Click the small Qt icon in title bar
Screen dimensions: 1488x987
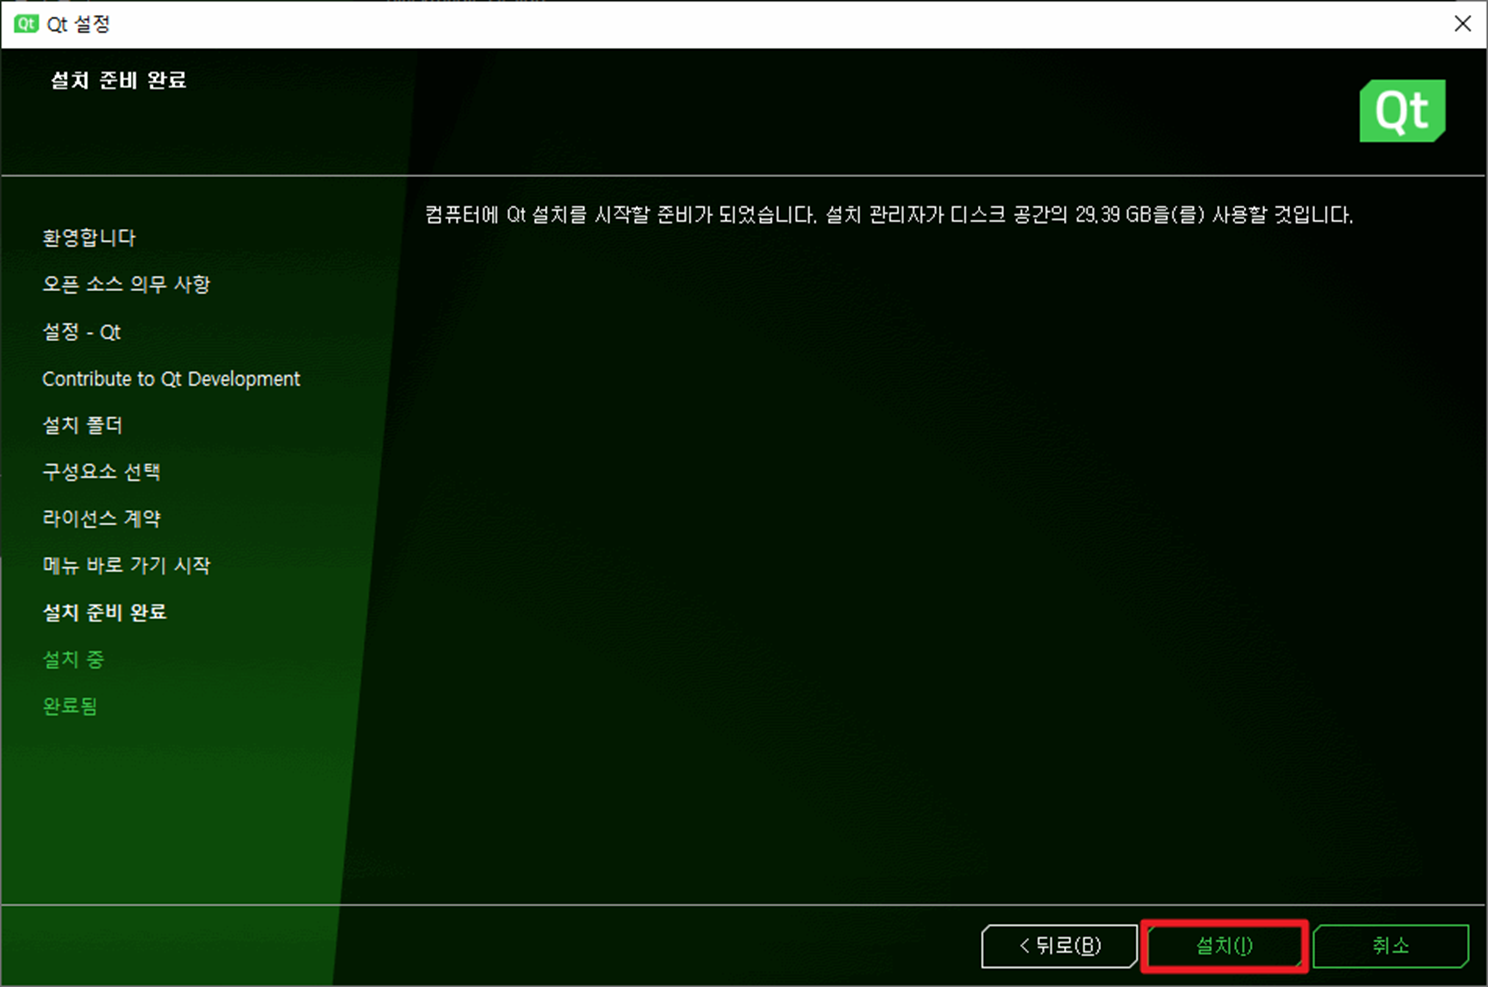26,23
